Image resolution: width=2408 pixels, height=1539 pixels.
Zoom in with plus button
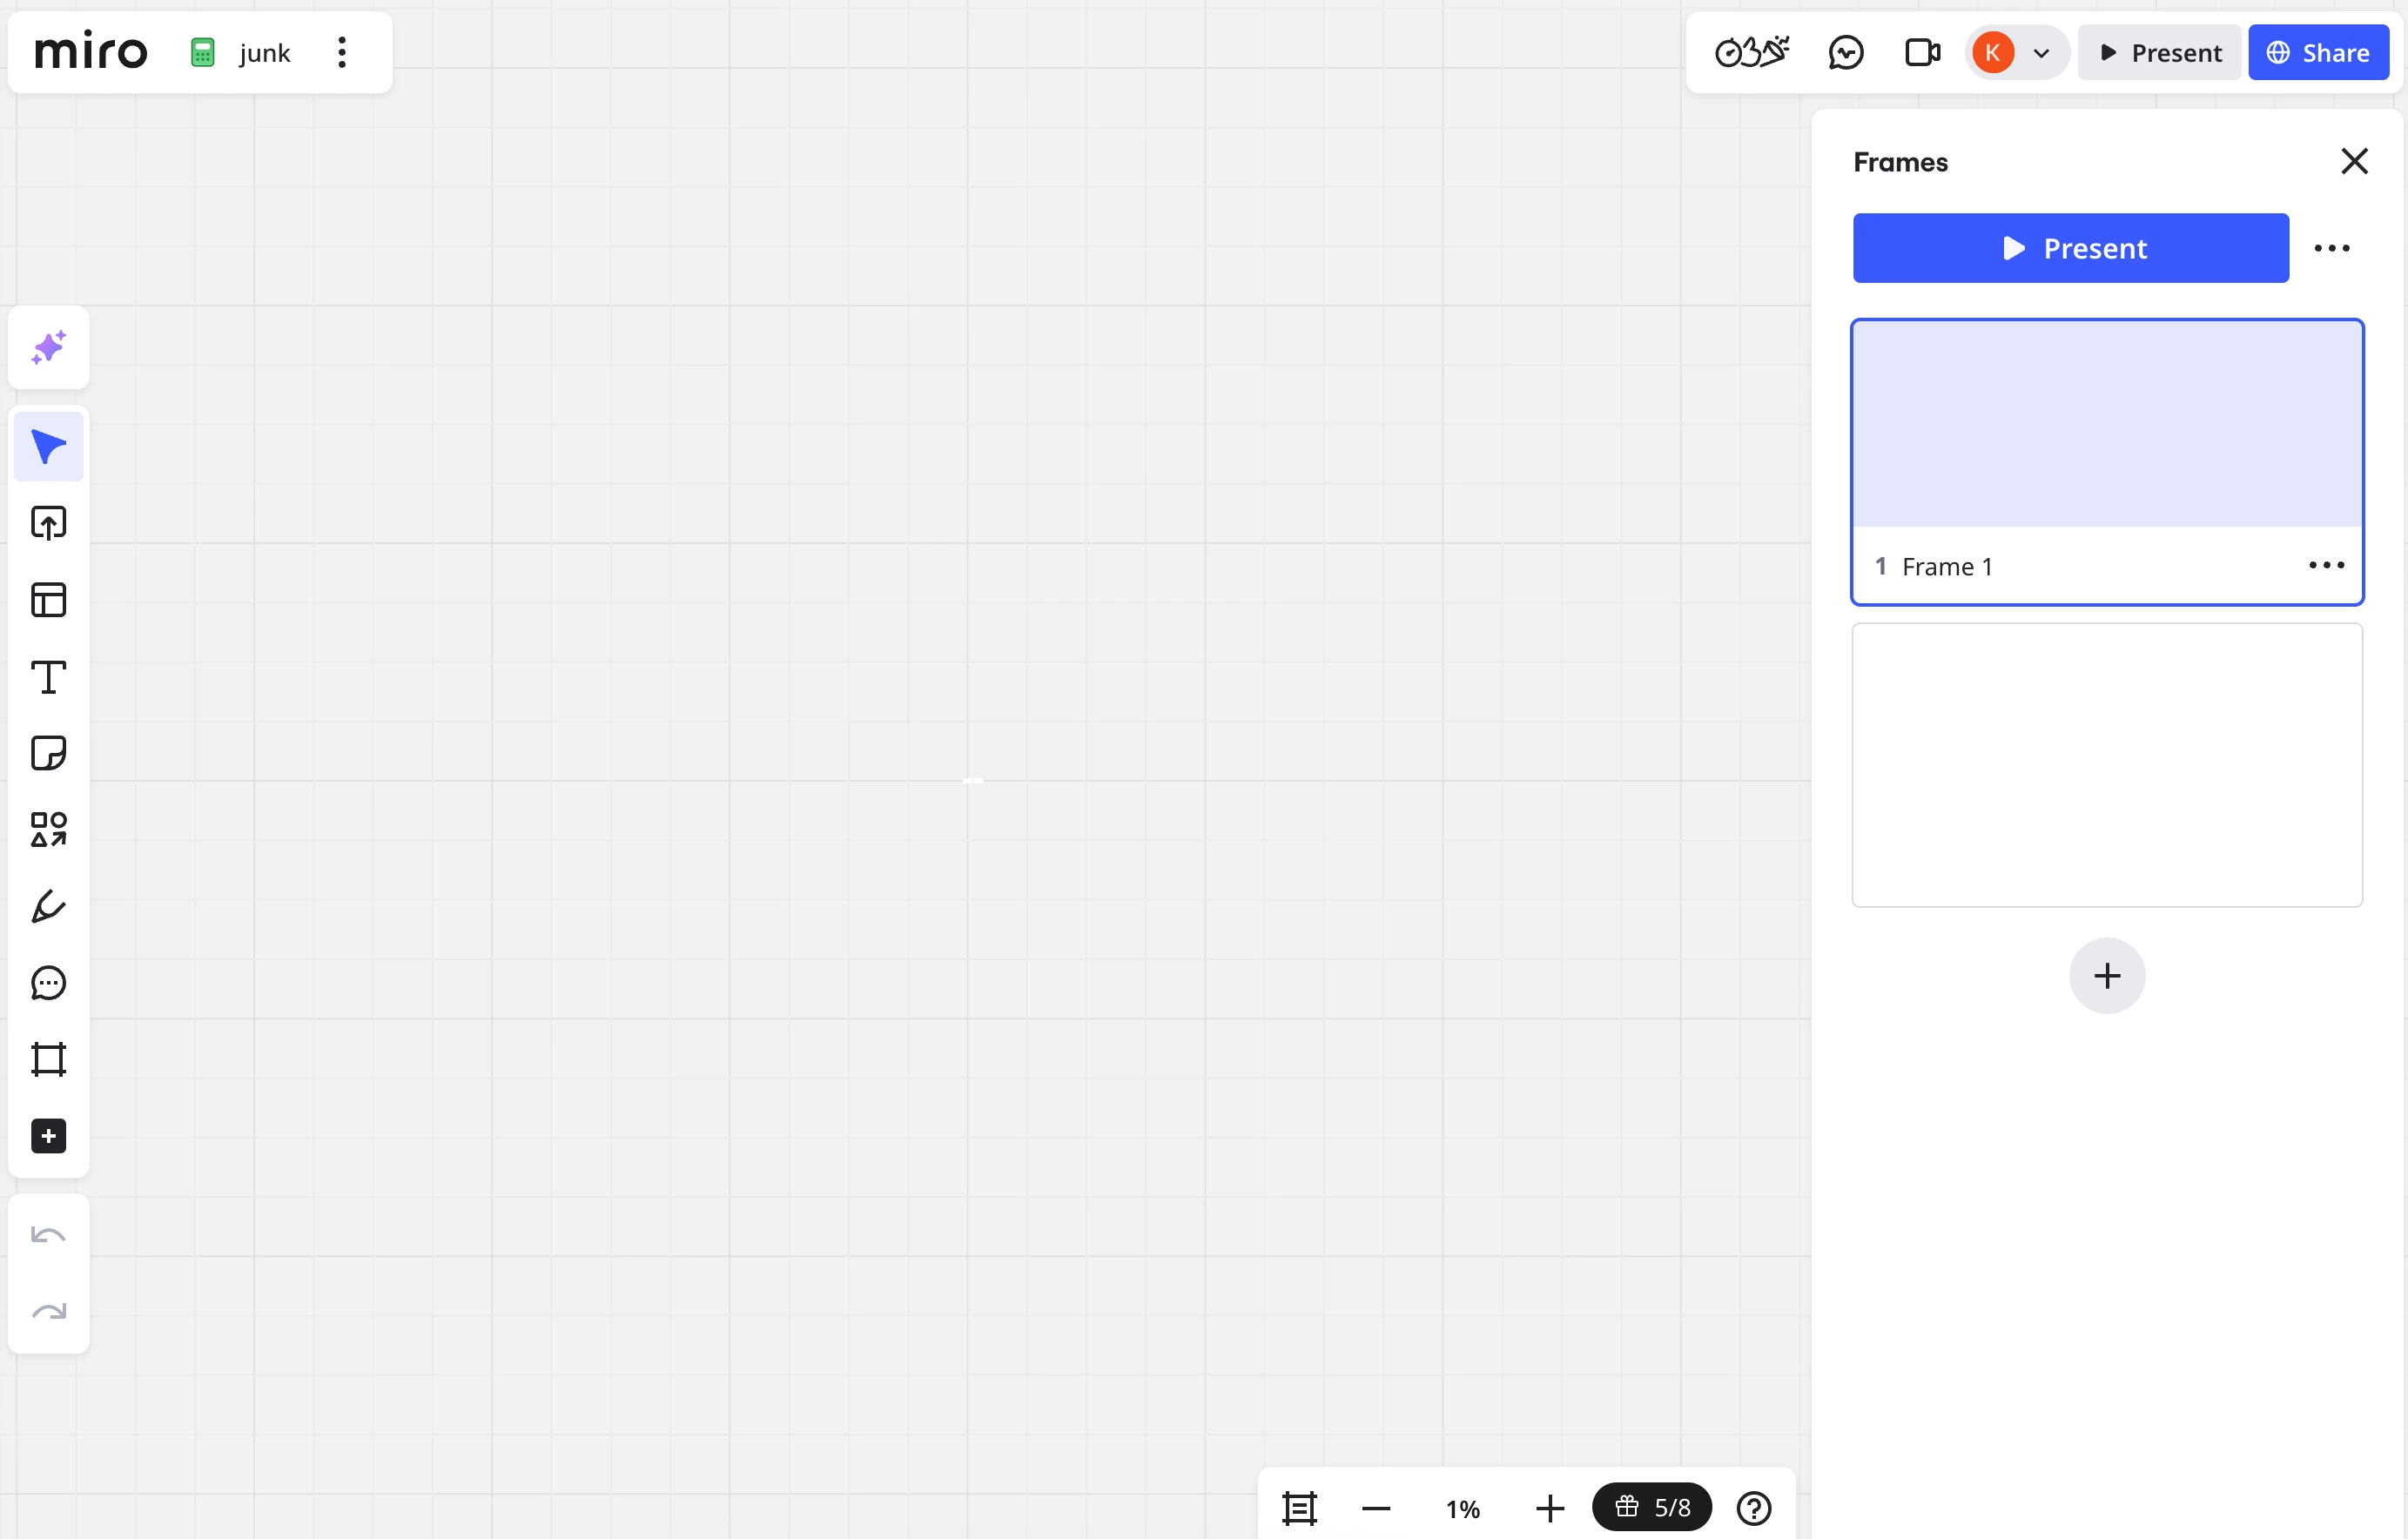pos(1550,1508)
